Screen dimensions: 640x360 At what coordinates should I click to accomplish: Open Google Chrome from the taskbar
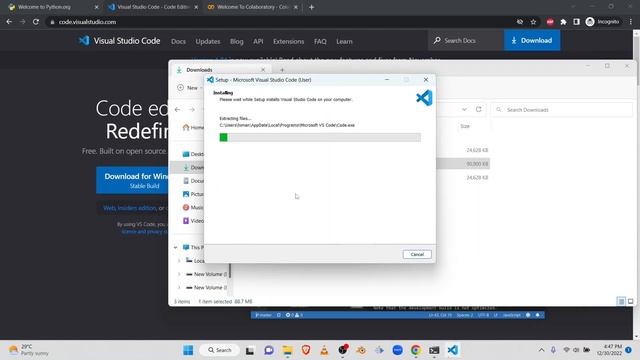tap(416, 350)
